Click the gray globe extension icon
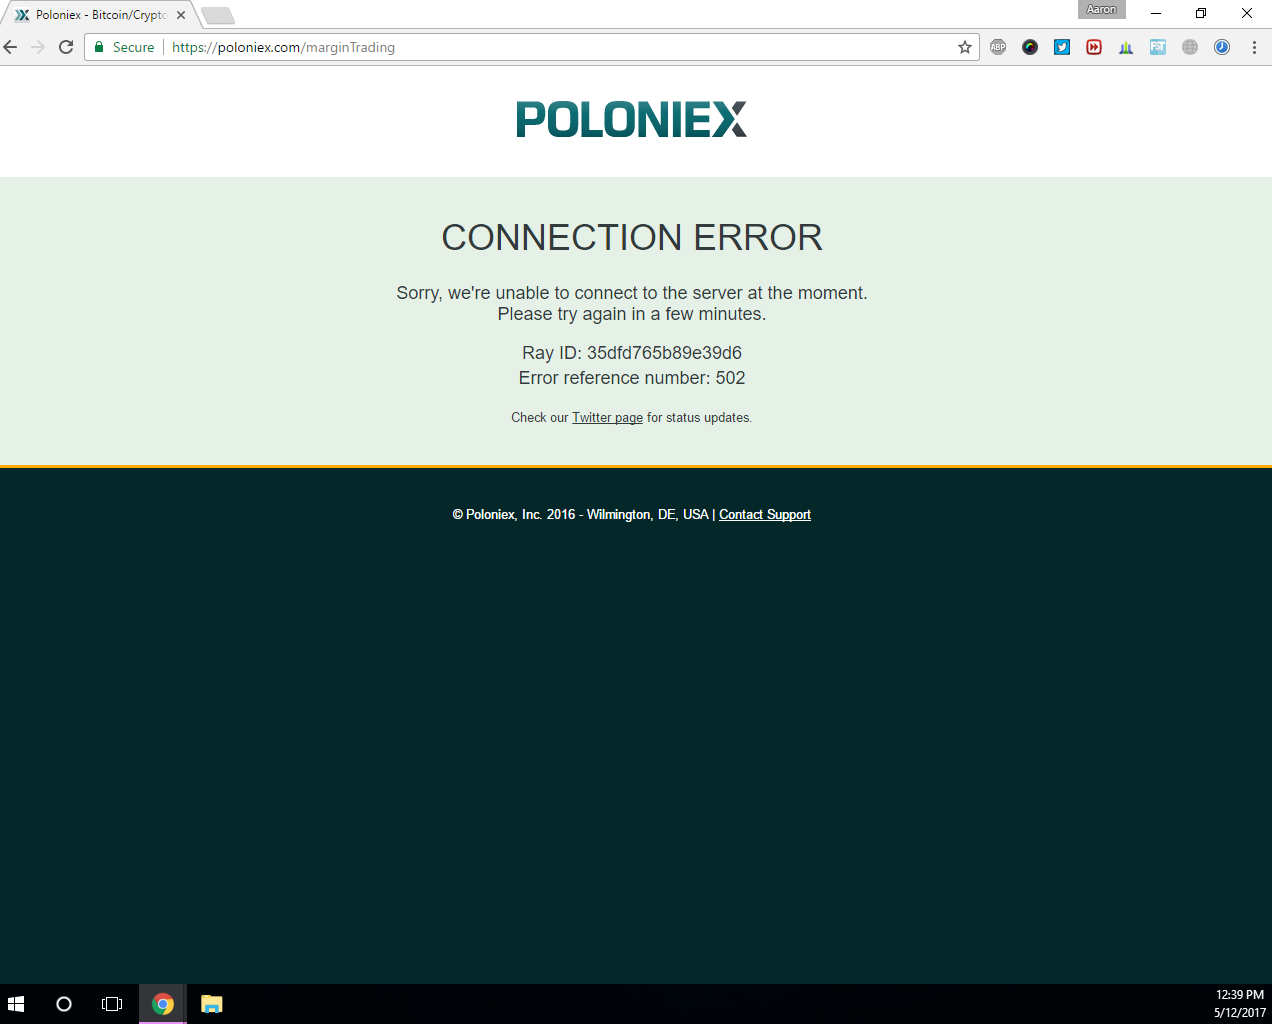 point(1190,47)
